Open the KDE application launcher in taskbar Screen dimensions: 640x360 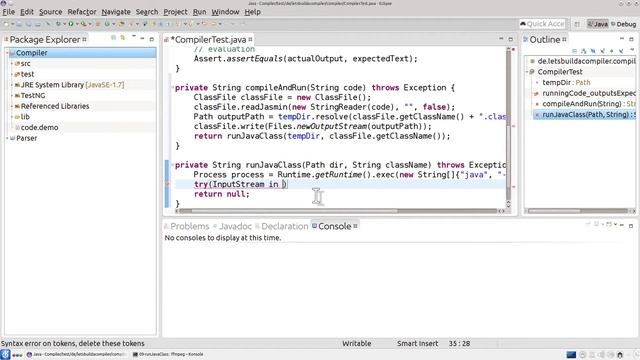5,354
